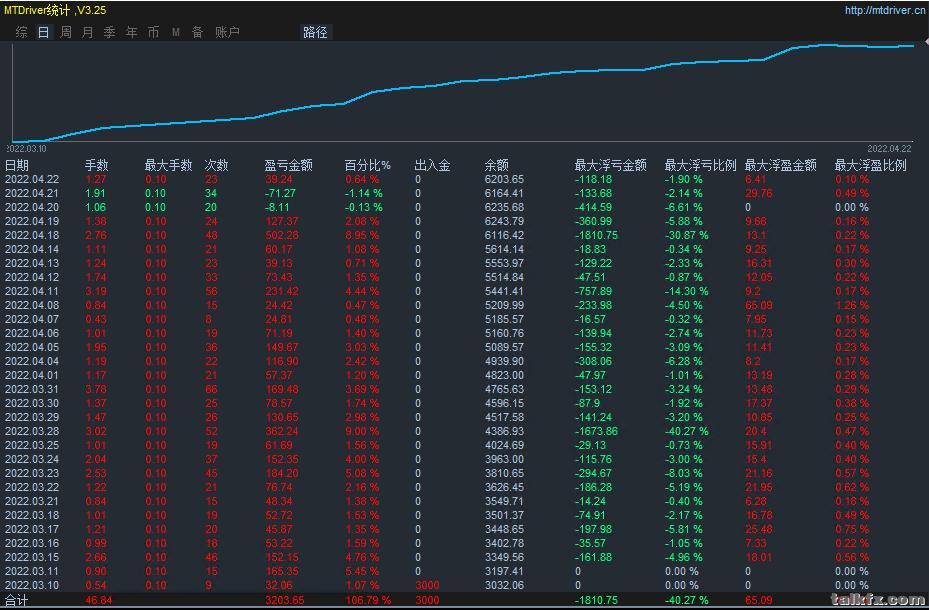Open the 备 notes tab
929x610 pixels.
[198, 32]
